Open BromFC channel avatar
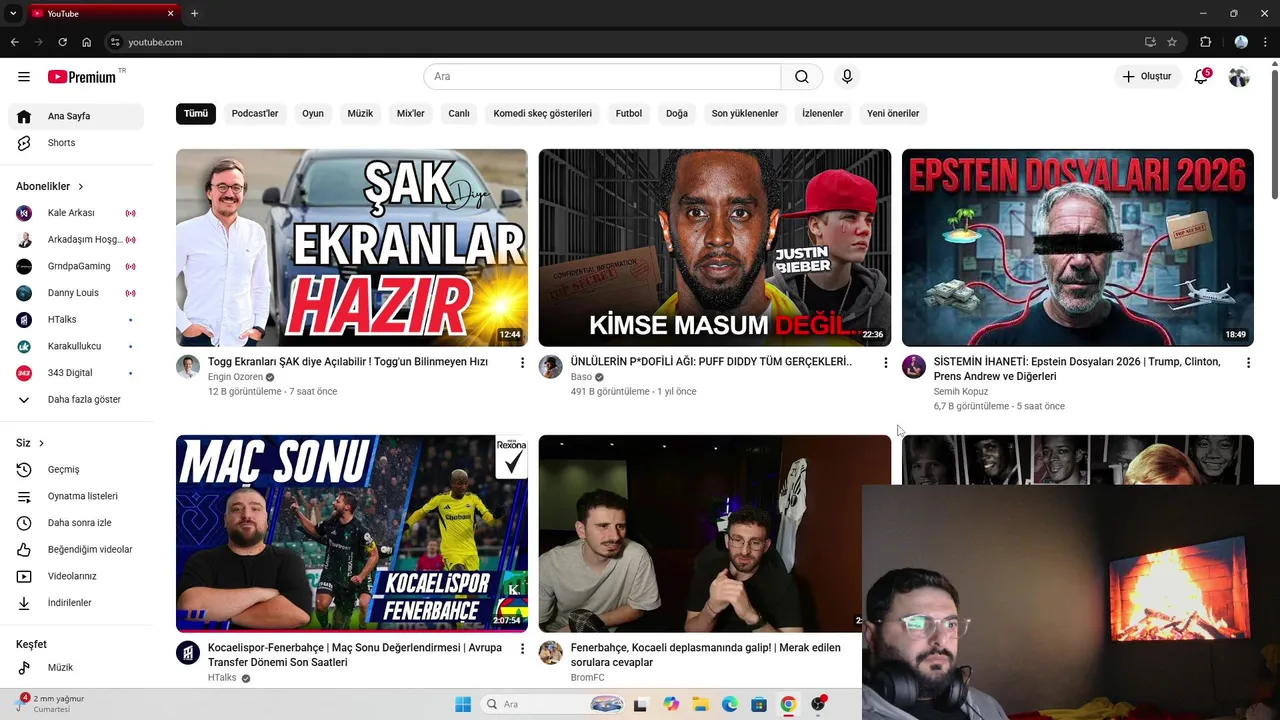1280x720 pixels. [x=551, y=653]
